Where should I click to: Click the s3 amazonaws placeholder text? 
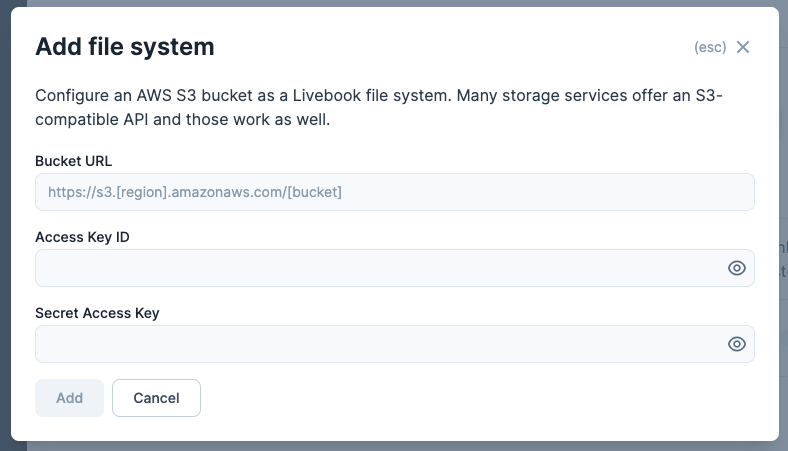(x=195, y=192)
